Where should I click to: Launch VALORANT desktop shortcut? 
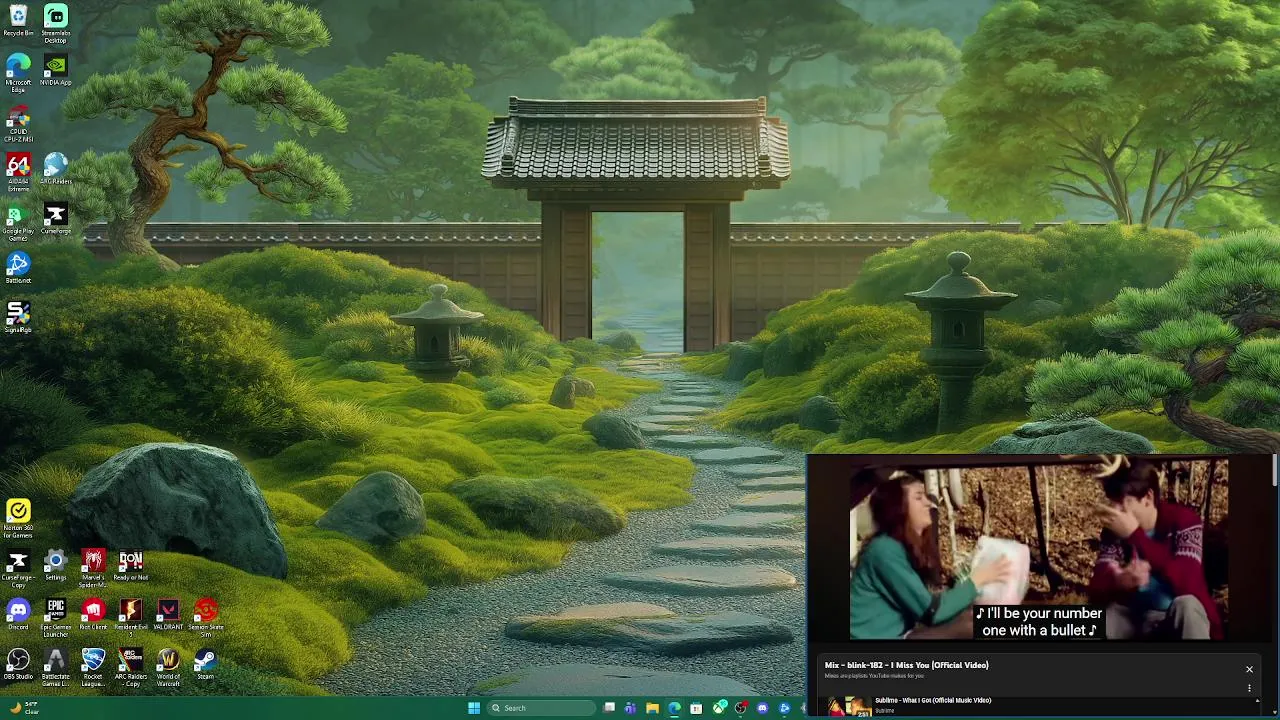click(x=168, y=614)
